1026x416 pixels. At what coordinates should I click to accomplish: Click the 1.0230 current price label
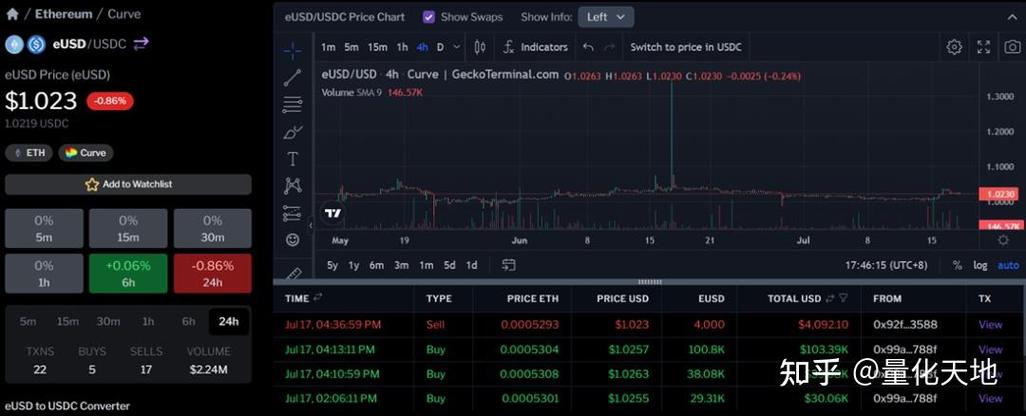click(x=1000, y=194)
